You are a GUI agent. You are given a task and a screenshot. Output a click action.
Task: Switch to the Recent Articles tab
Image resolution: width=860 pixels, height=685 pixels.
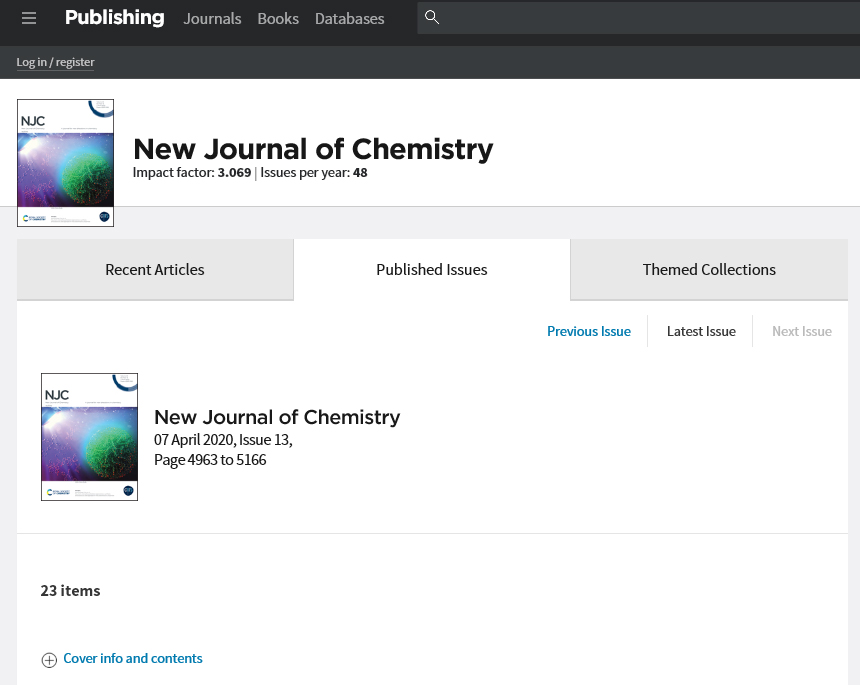(x=155, y=269)
